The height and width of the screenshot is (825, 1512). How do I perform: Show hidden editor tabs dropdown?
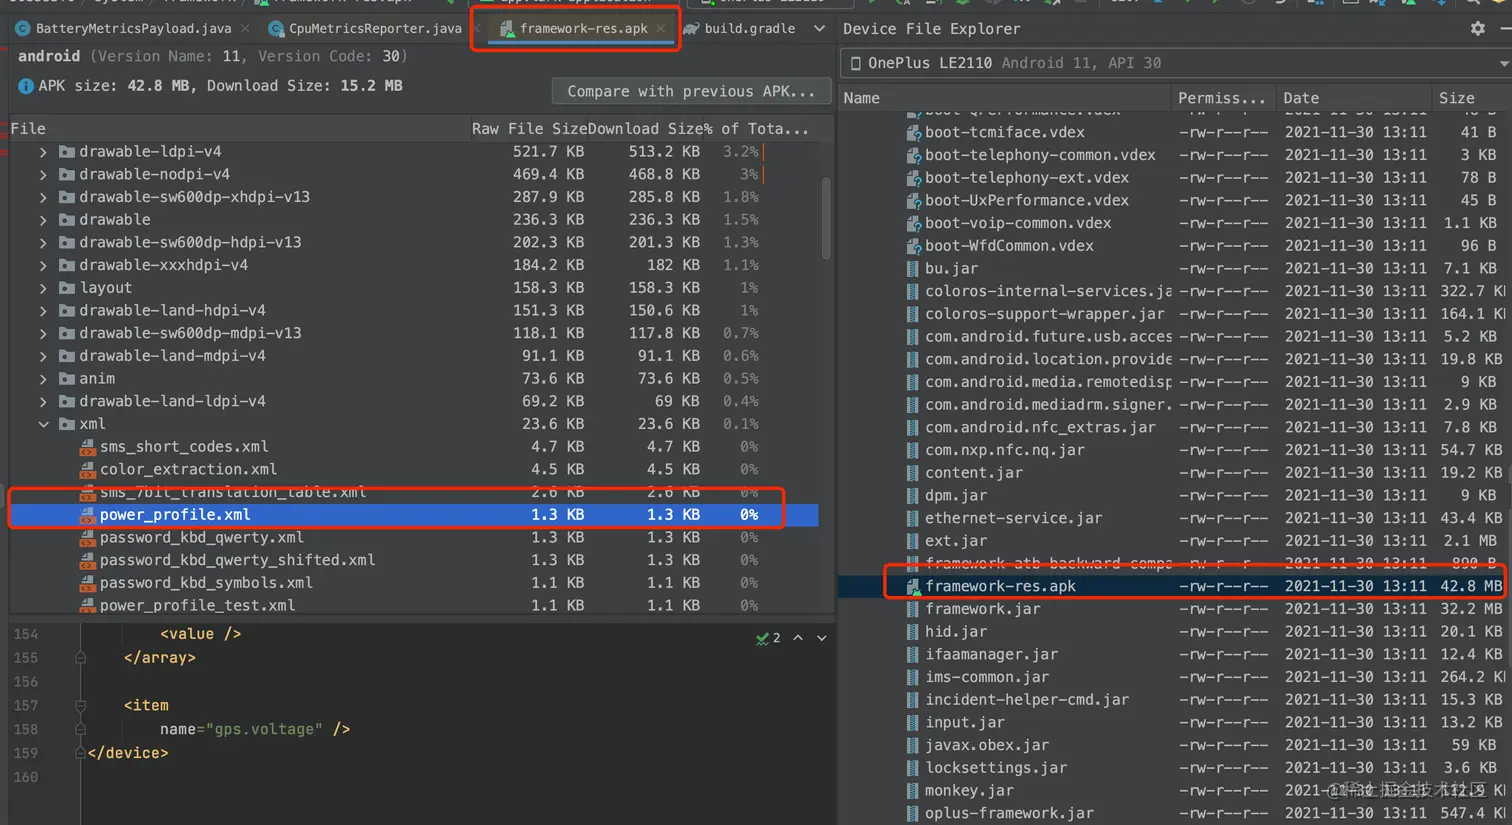coord(819,29)
